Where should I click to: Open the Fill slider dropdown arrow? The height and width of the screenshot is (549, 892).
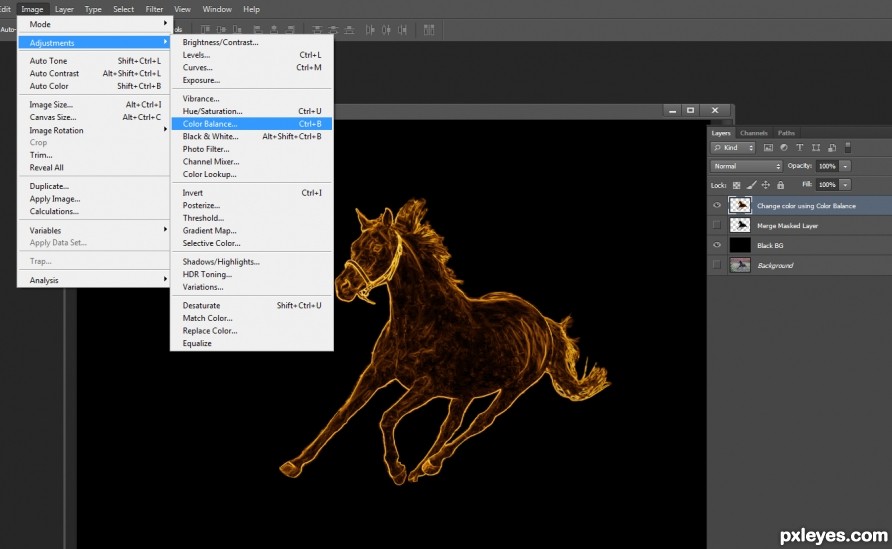(x=845, y=185)
